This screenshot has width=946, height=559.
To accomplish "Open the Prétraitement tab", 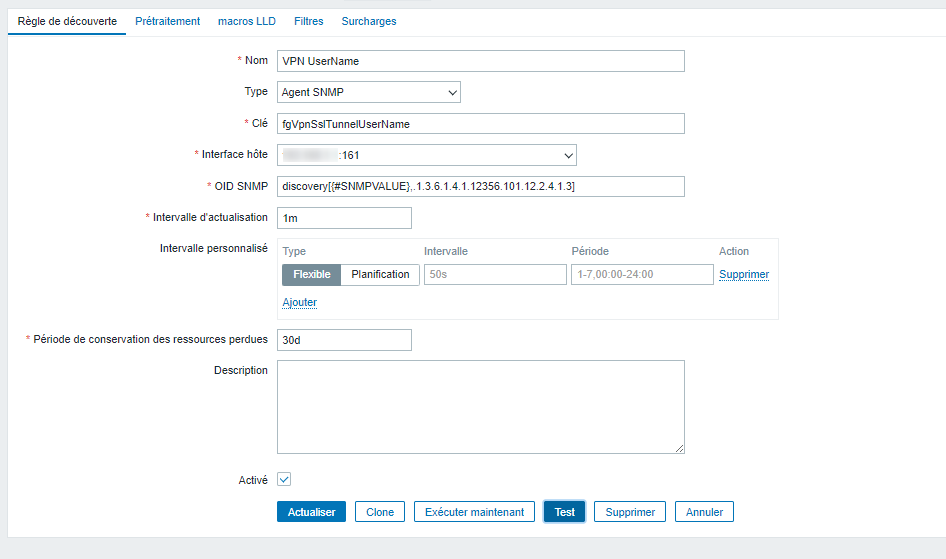I will [x=167, y=21].
